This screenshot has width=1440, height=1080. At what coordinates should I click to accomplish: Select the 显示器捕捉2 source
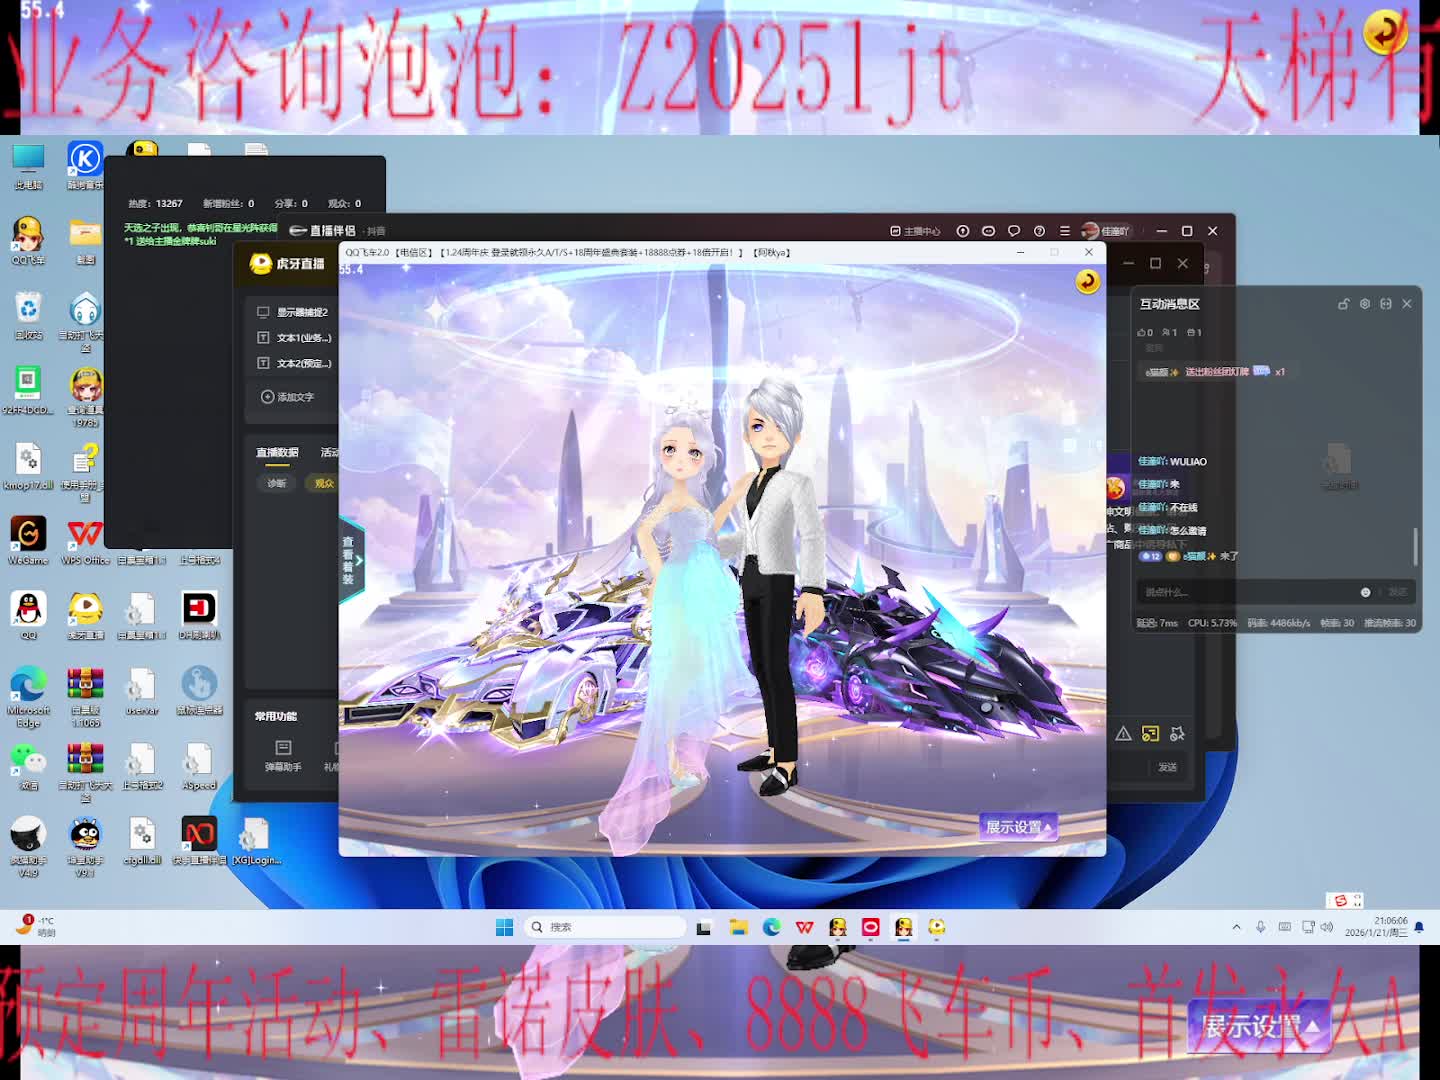[x=293, y=312]
